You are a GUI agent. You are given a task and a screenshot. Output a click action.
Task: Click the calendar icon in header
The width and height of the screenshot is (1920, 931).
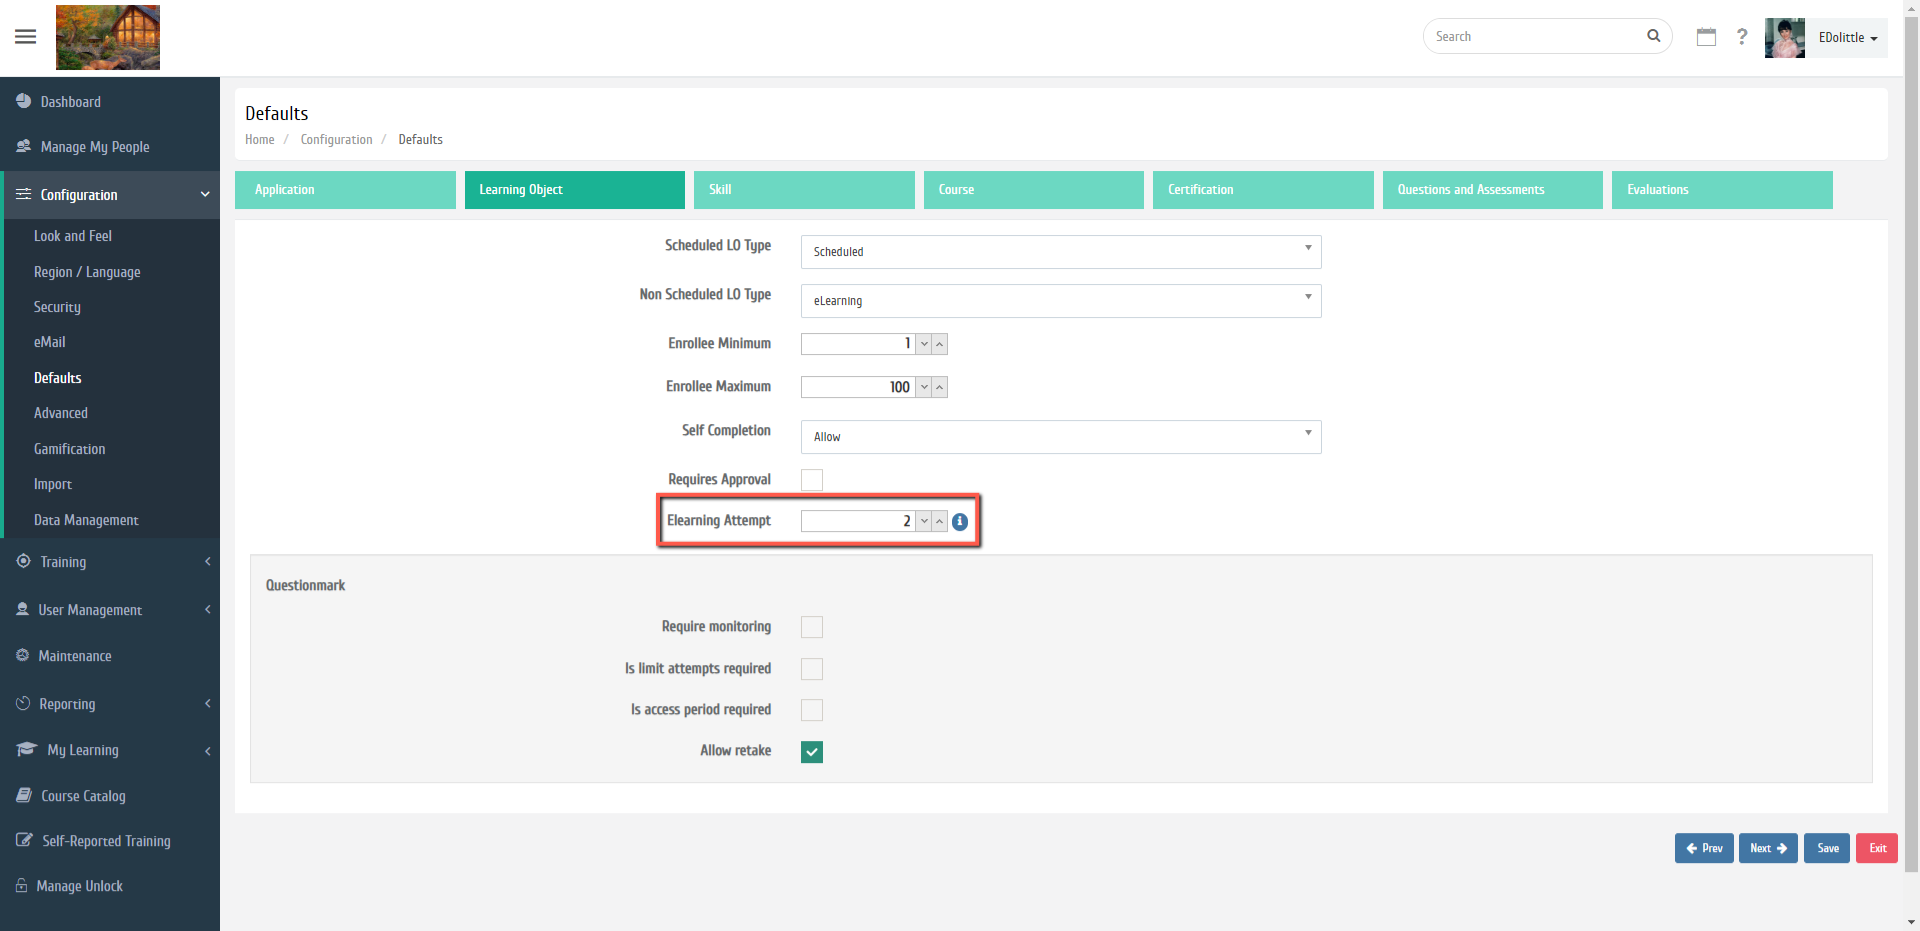point(1706,37)
